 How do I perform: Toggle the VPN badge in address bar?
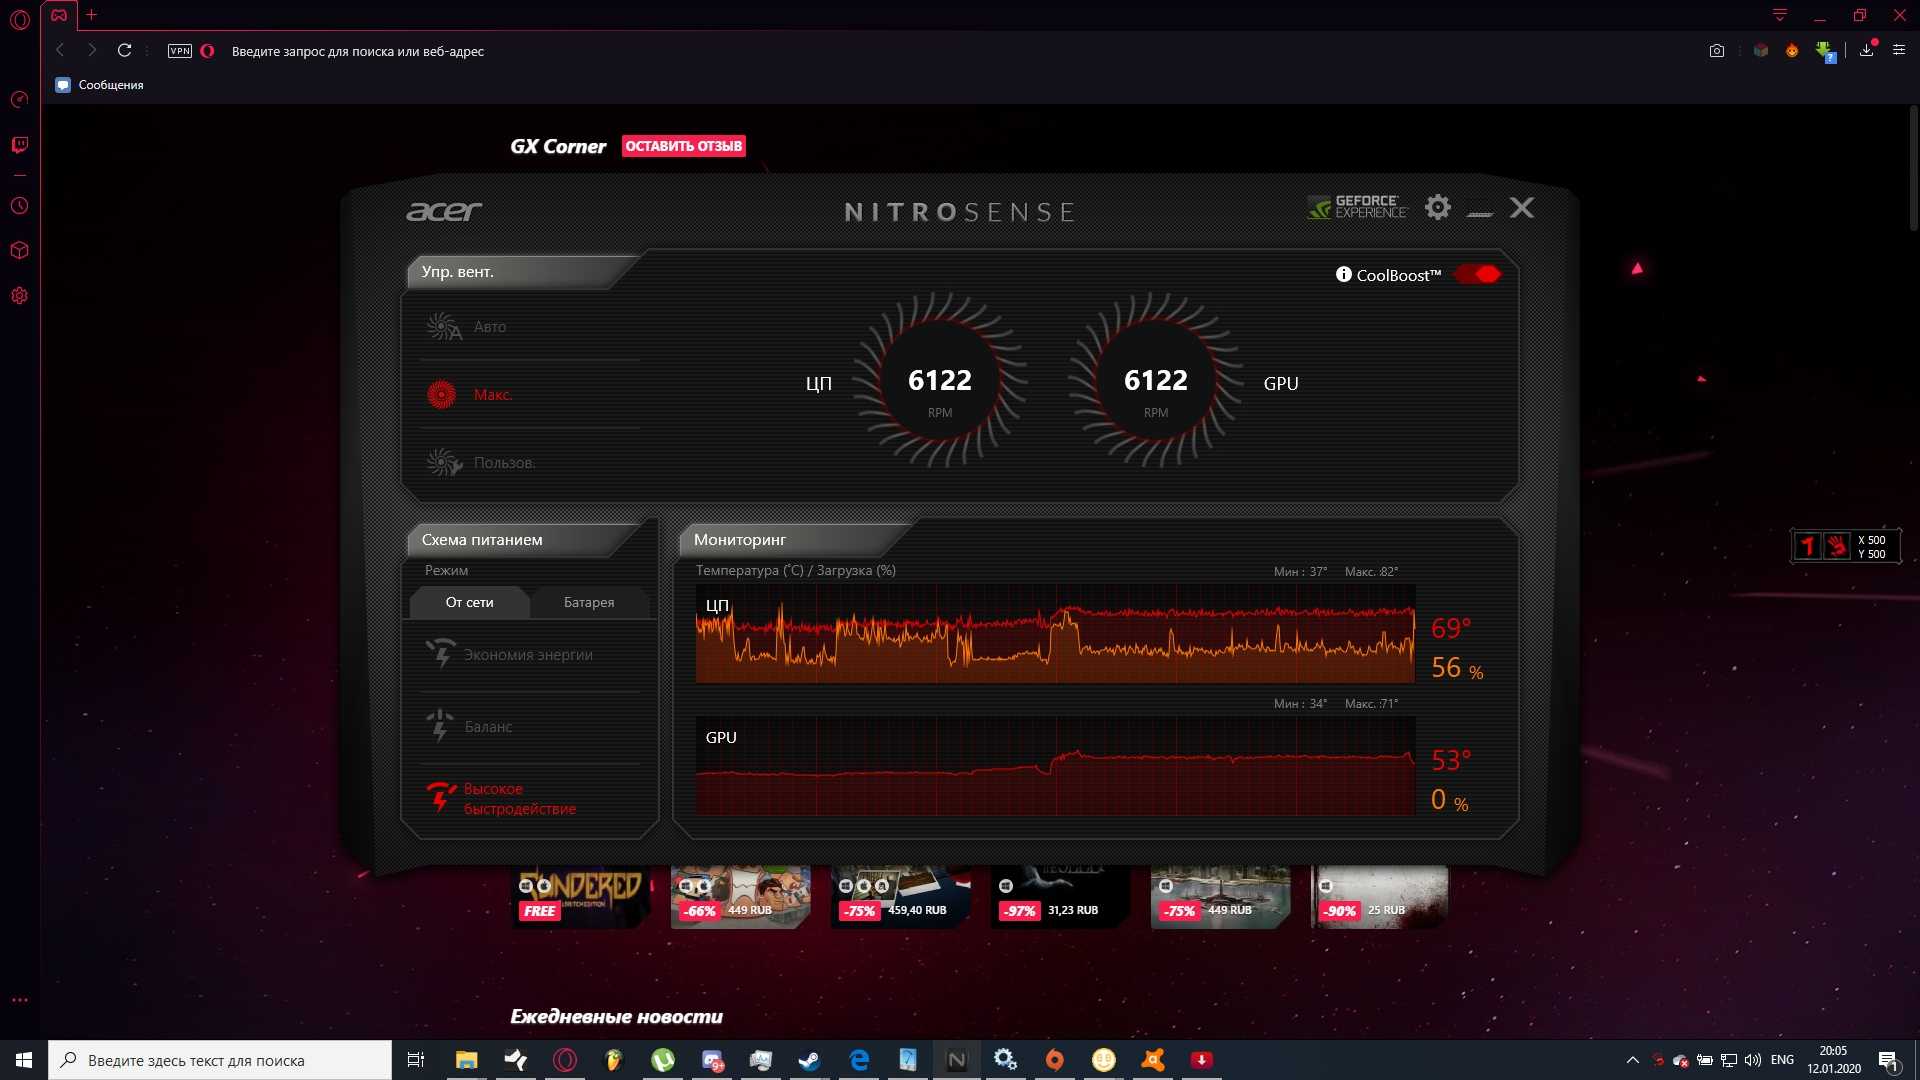point(180,51)
